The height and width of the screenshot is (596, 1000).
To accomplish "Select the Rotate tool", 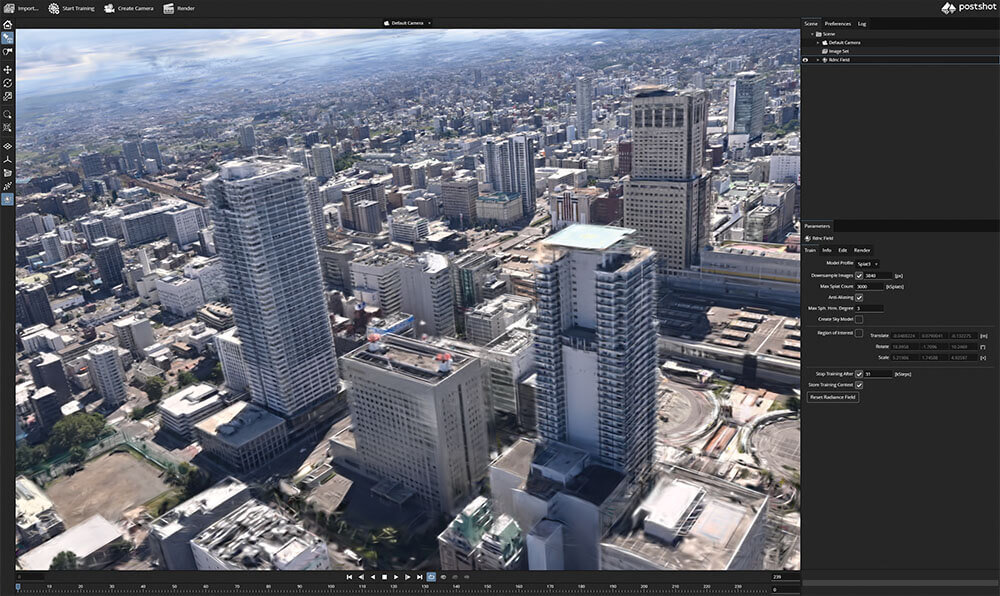I will [7, 83].
